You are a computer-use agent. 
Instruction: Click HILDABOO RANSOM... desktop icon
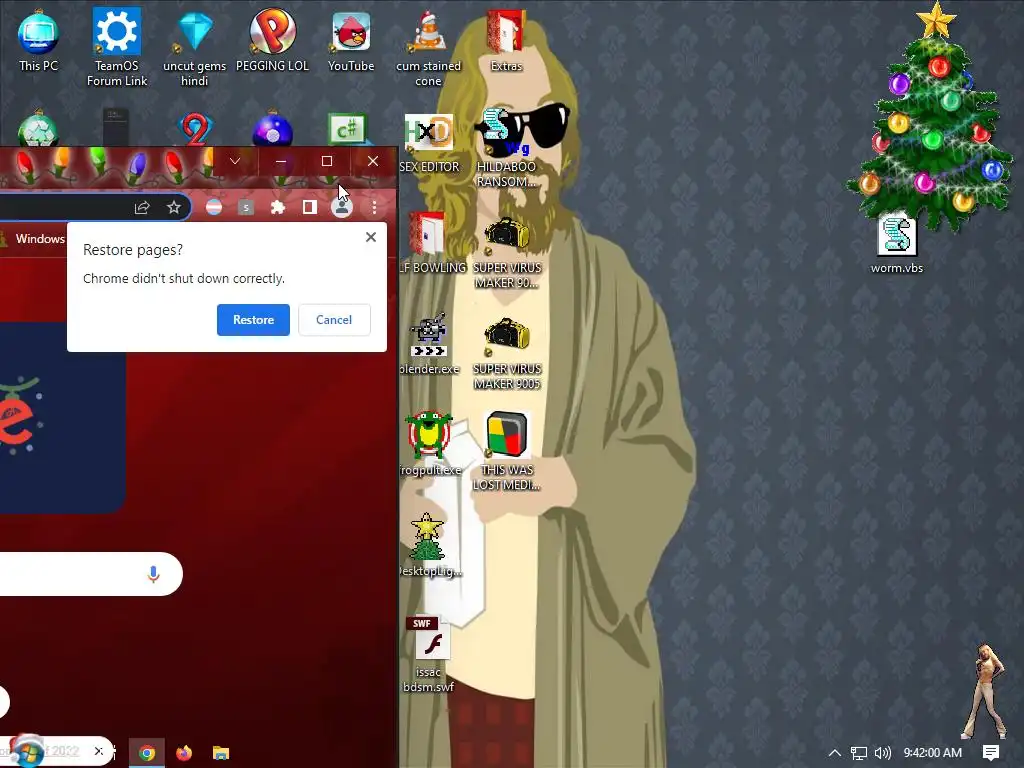click(x=507, y=149)
